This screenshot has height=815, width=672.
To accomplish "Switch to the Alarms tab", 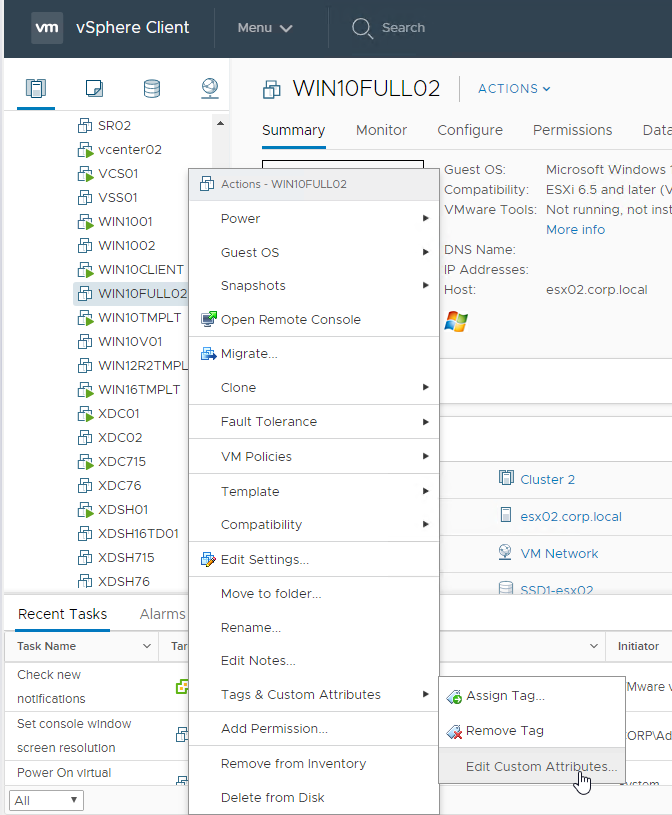I will pos(163,614).
